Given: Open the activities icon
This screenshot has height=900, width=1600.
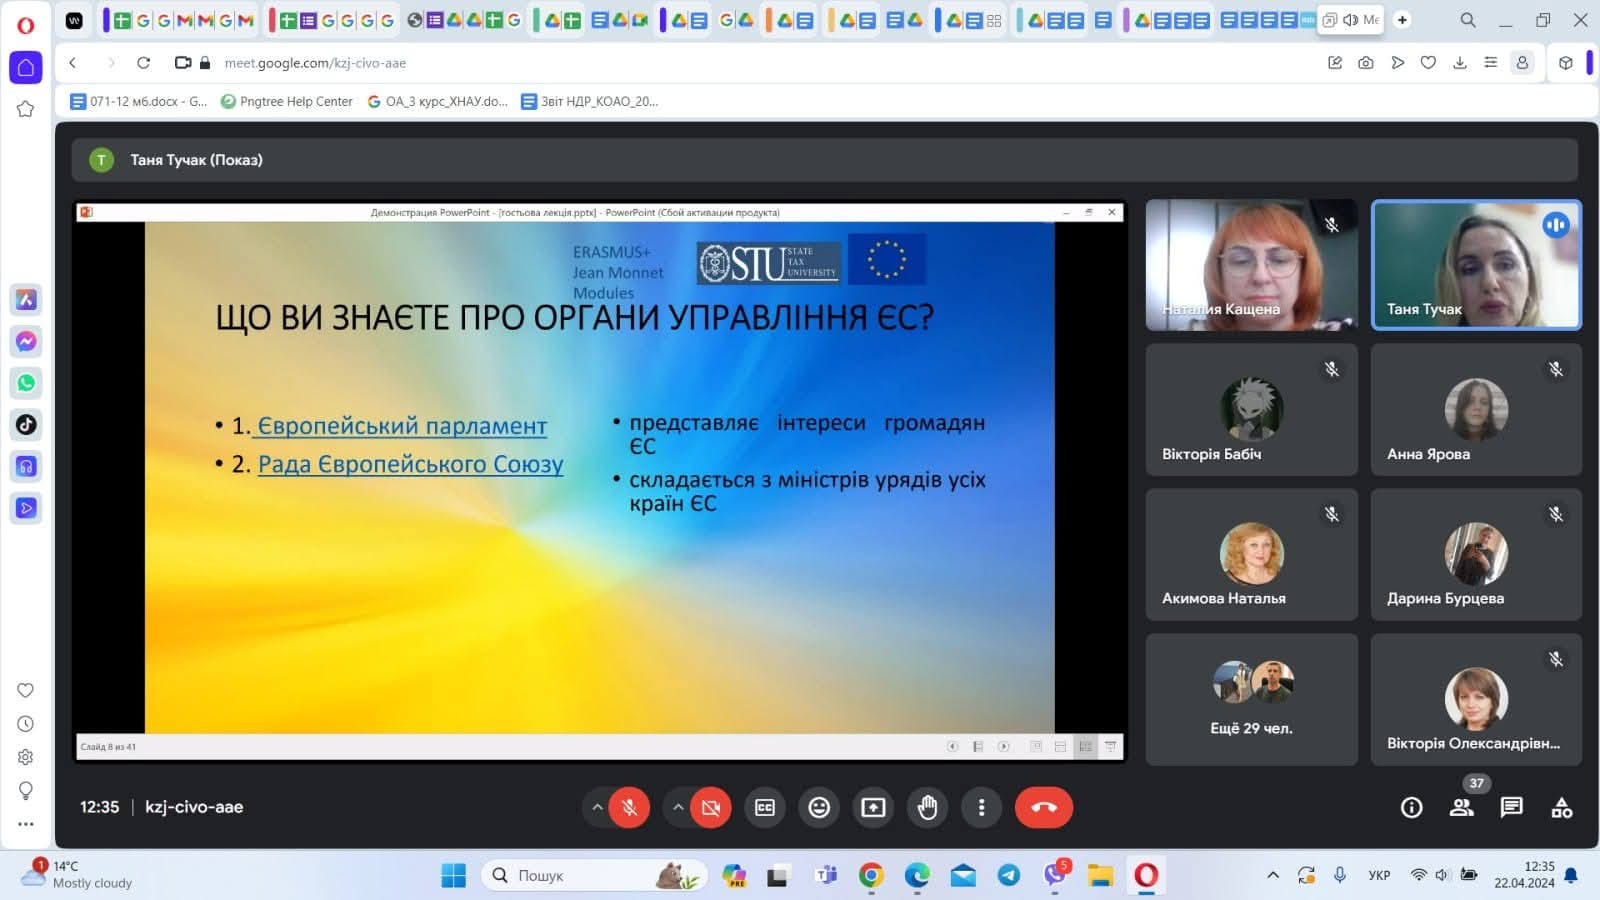Looking at the screenshot, I should click(1561, 807).
